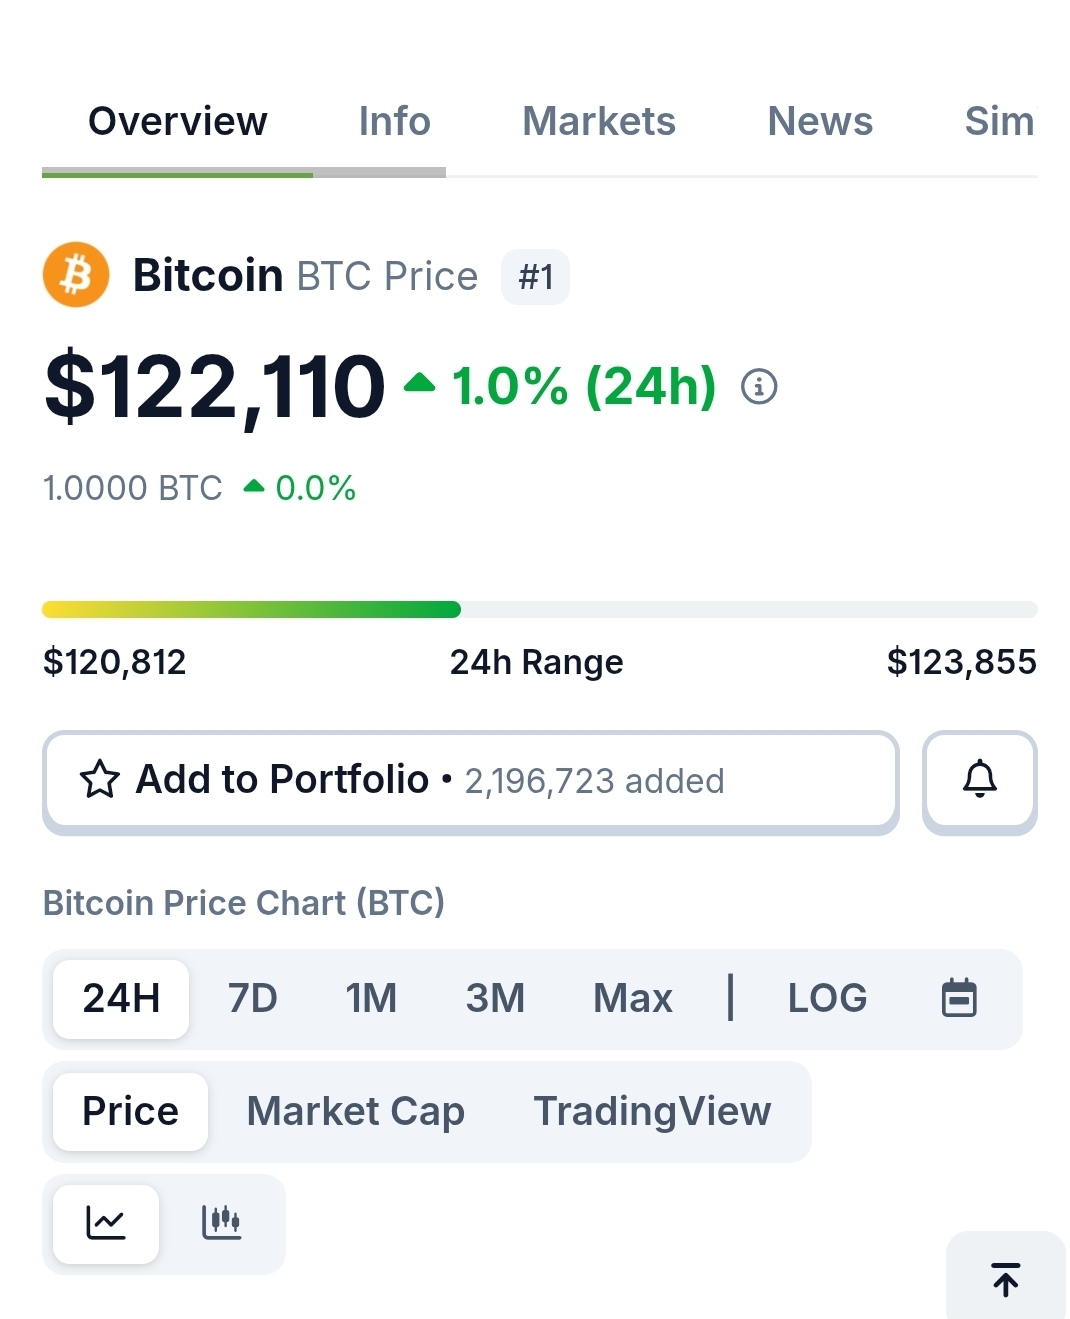Open the calendar date range picker
Screen dimensions: 1070x1319
pyautogui.click(x=959, y=998)
